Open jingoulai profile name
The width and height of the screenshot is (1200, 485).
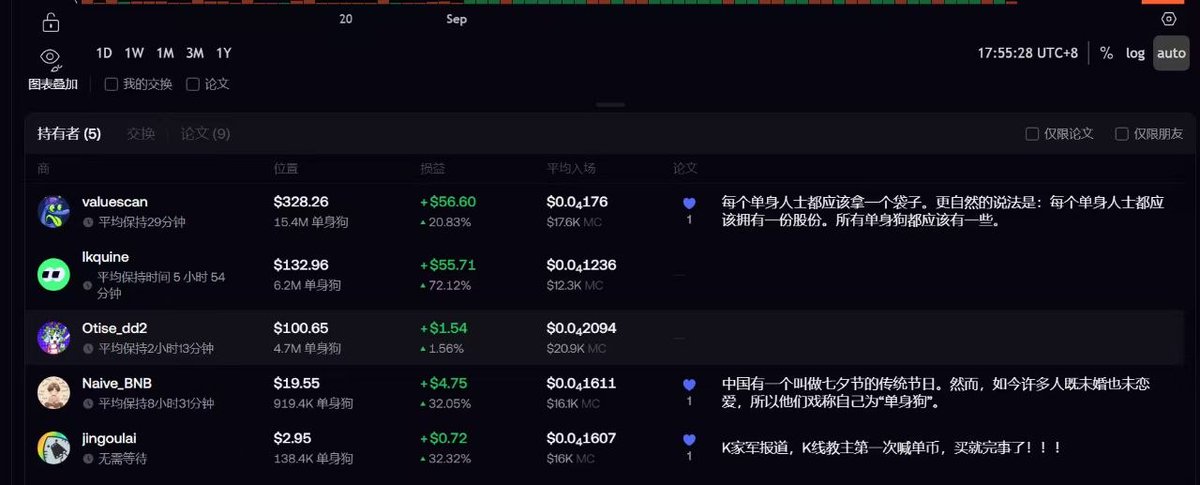[111, 438]
